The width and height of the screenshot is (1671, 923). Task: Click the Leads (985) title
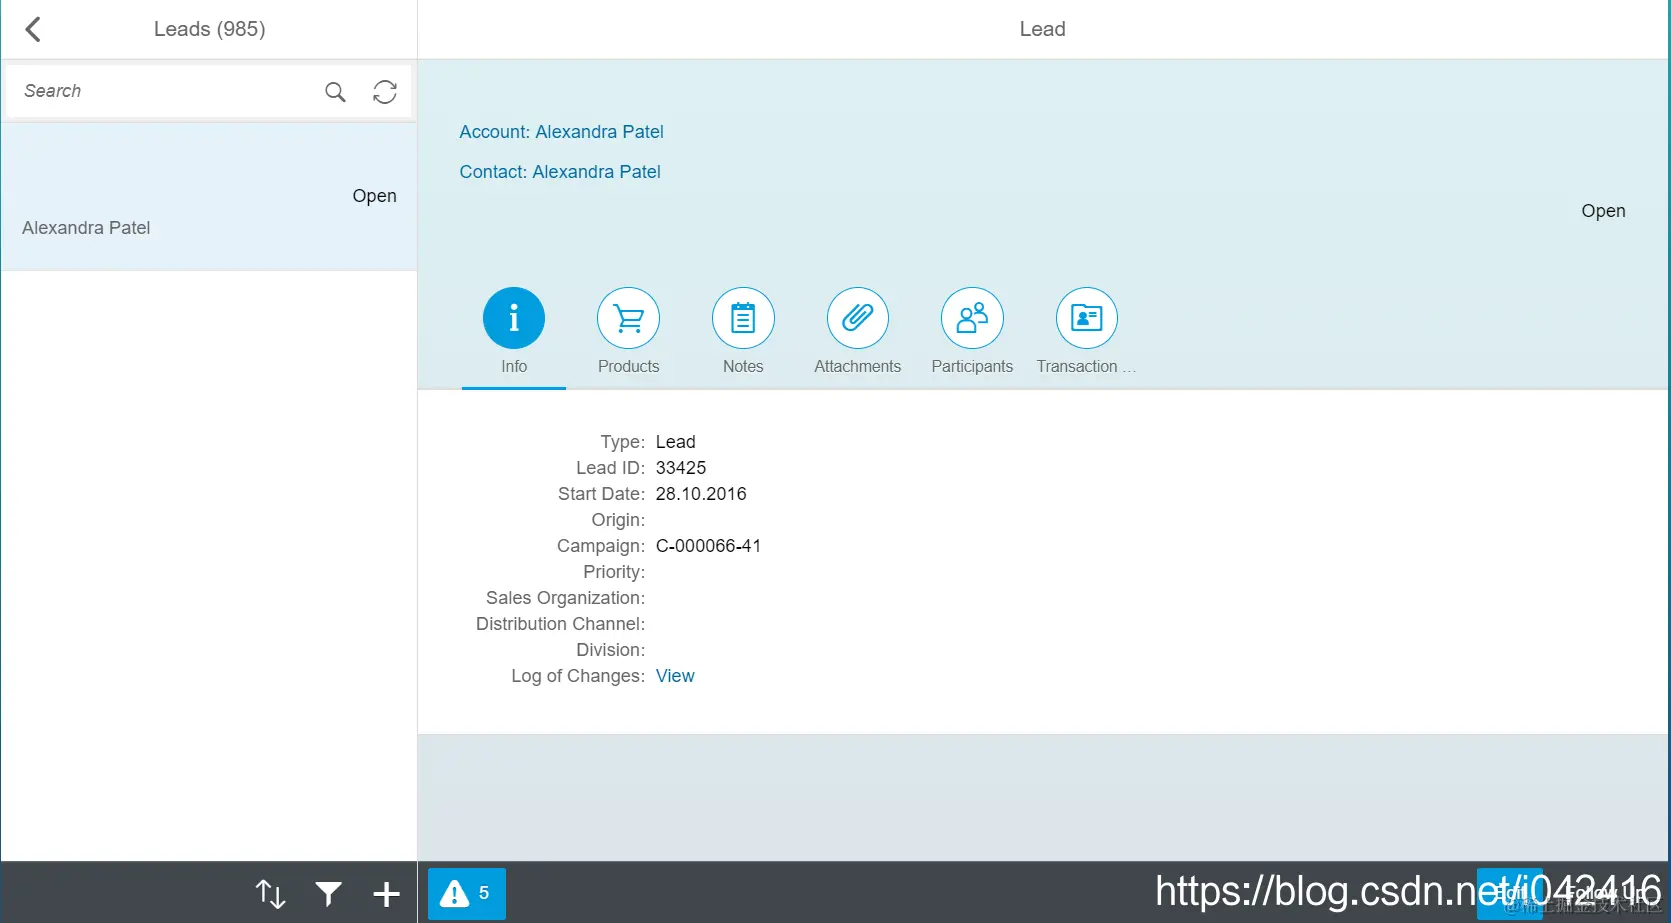point(209,29)
